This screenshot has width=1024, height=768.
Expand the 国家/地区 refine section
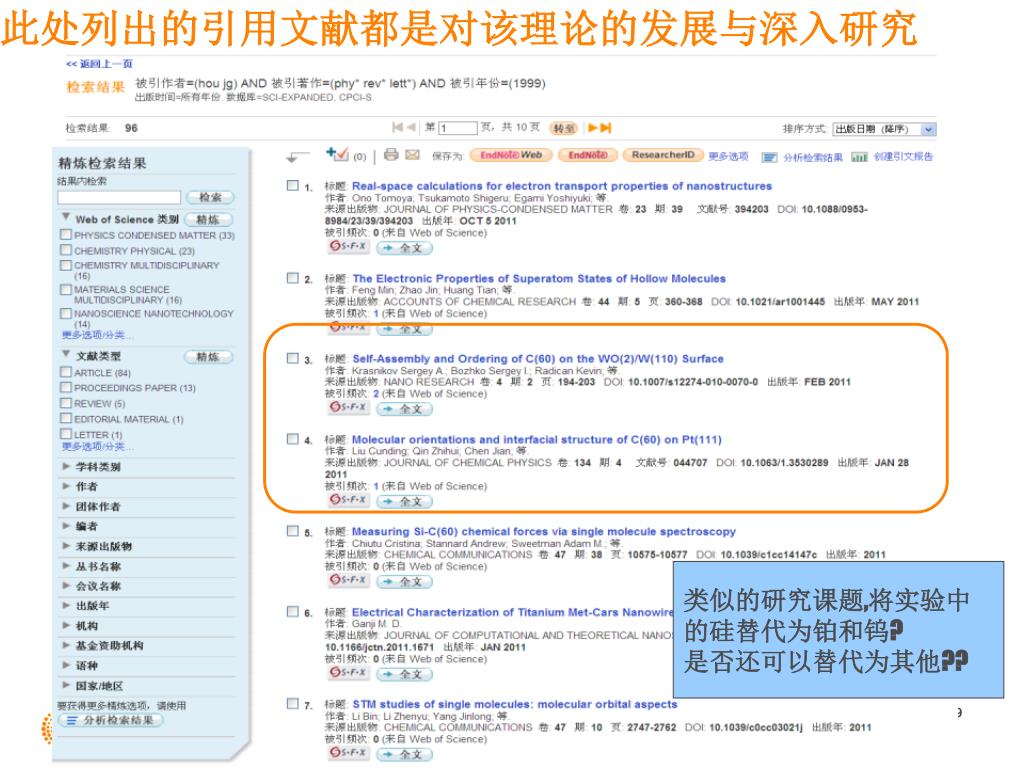pos(66,685)
